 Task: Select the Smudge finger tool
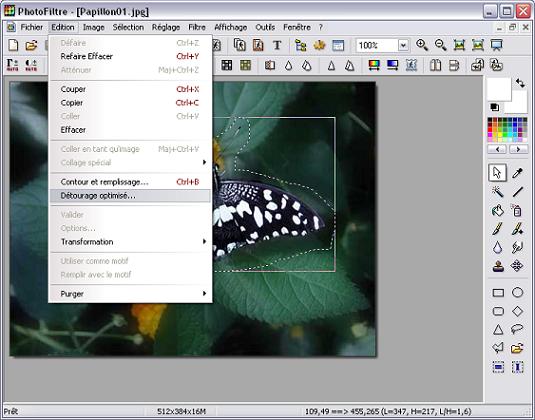517,247
